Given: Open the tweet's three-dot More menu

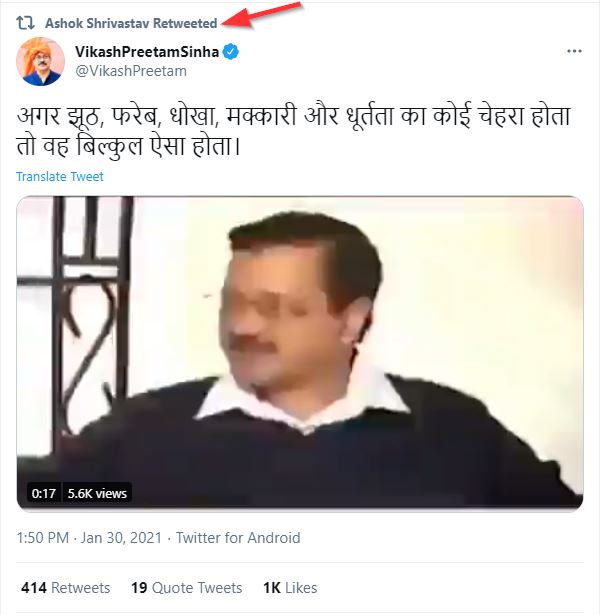Looking at the screenshot, I should [x=574, y=51].
